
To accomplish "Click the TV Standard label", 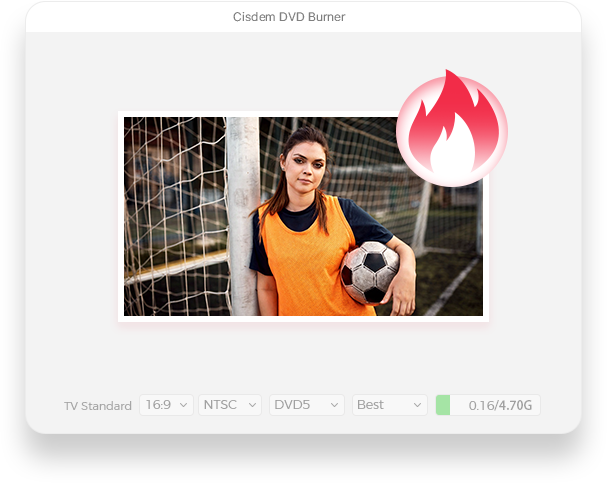I will (x=98, y=406).
